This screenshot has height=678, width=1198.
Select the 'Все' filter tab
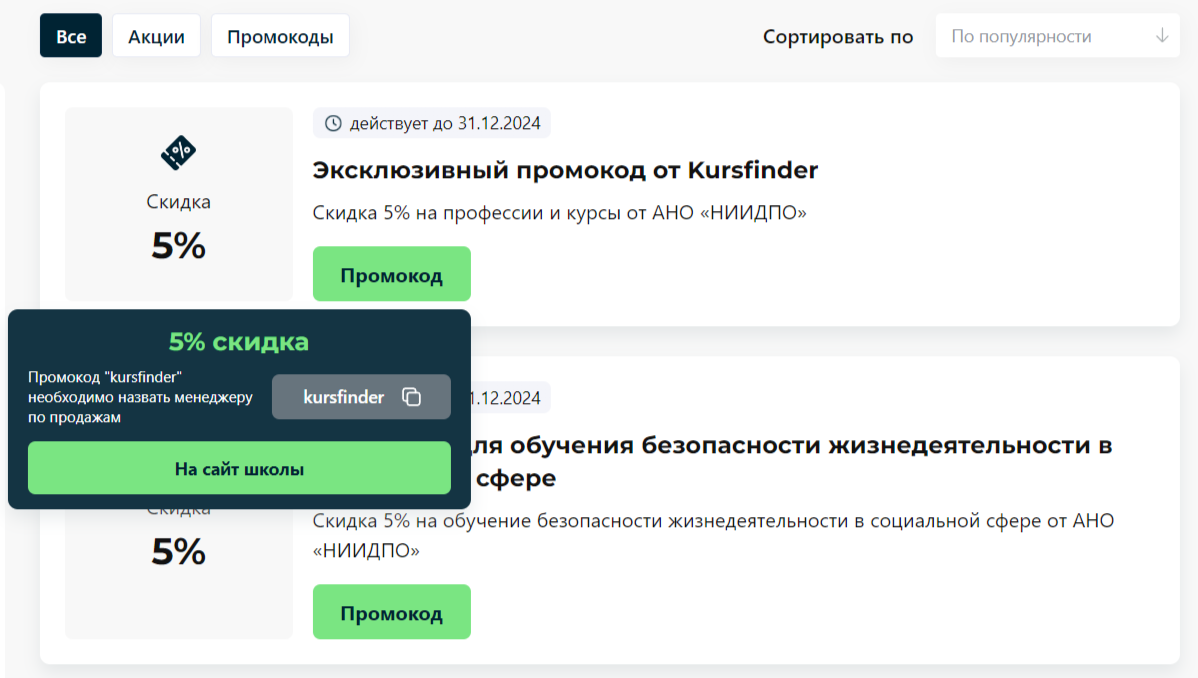click(x=71, y=35)
